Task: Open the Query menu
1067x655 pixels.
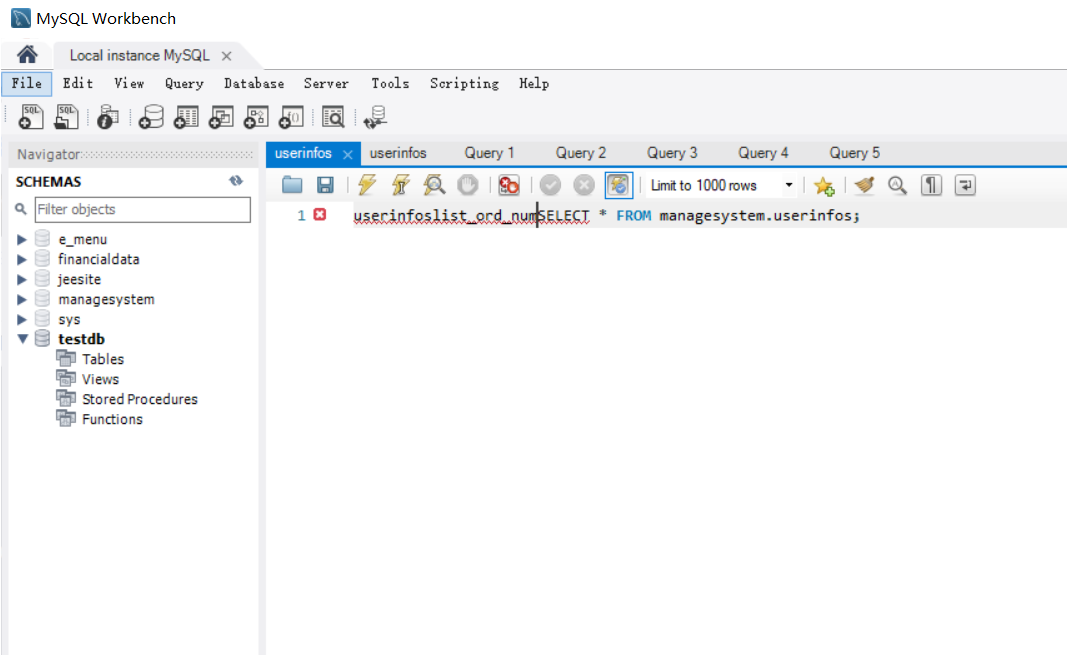Action: [184, 83]
